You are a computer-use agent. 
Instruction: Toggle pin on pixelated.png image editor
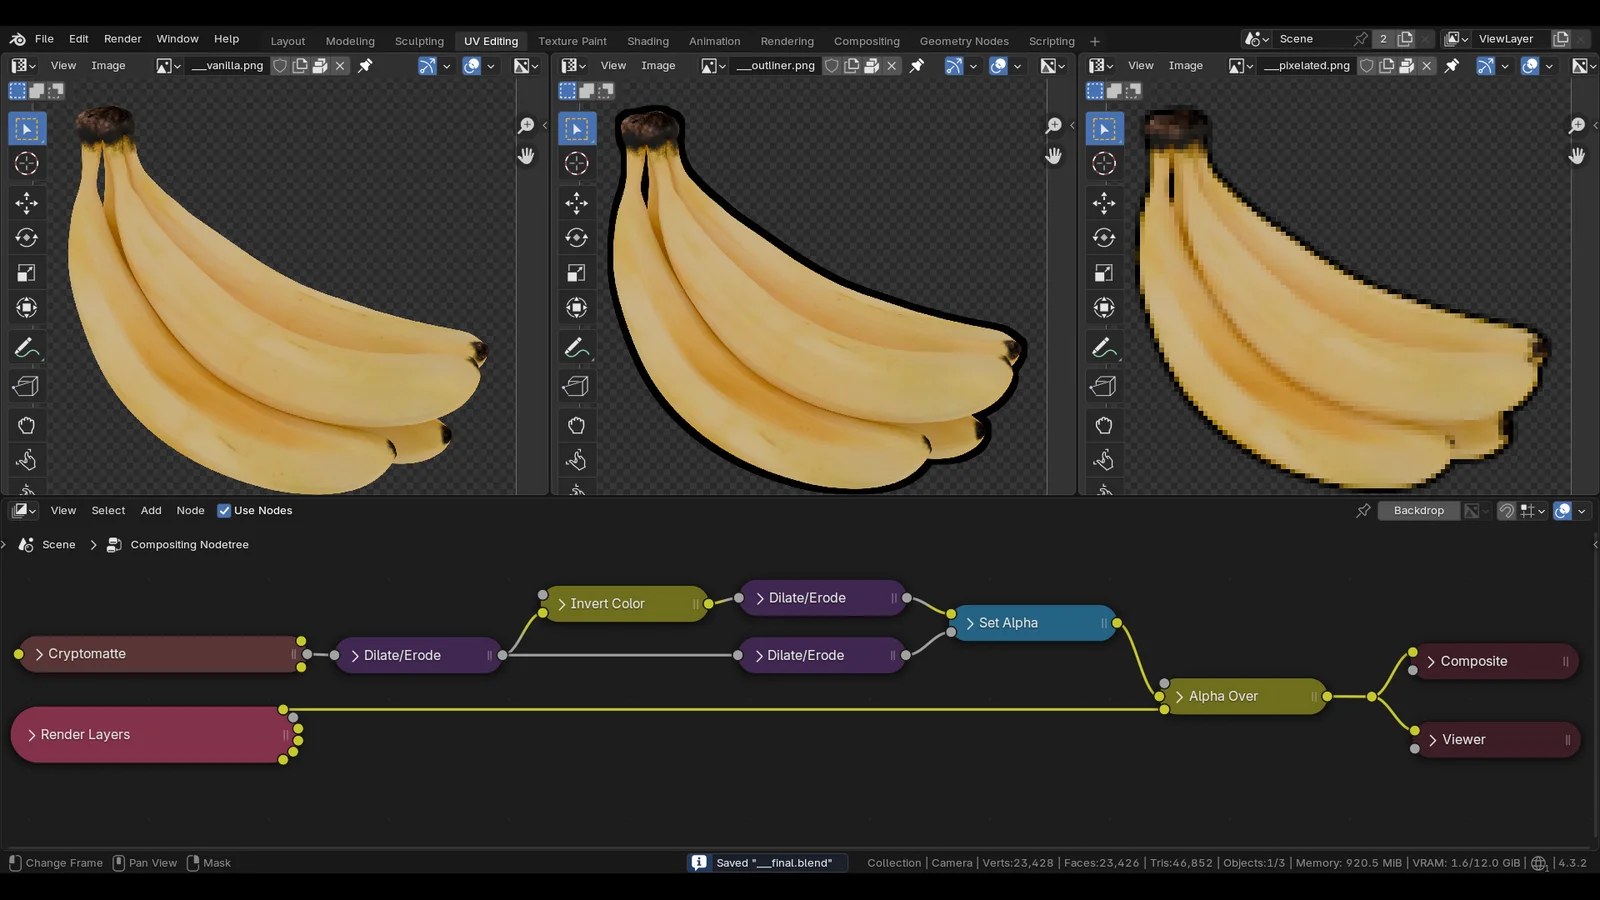(x=1452, y=66)
